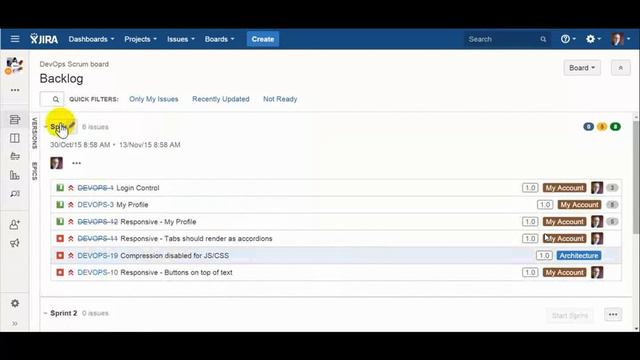The width and height of the screenshot is (640, 360).
Task: Toggle the Only My Issues filter
Action: pos(154,99)
